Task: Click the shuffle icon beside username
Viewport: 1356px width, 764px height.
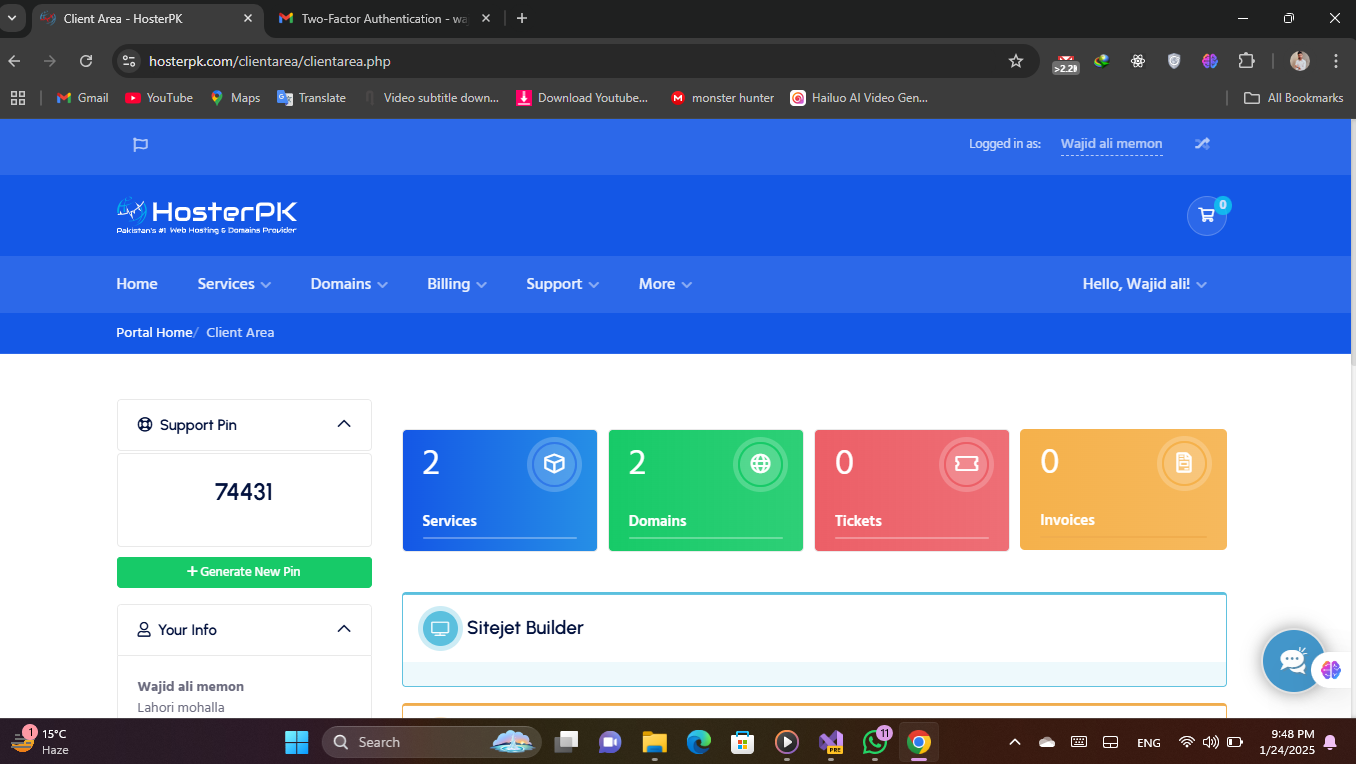Action: click(x=1202, y=144)
